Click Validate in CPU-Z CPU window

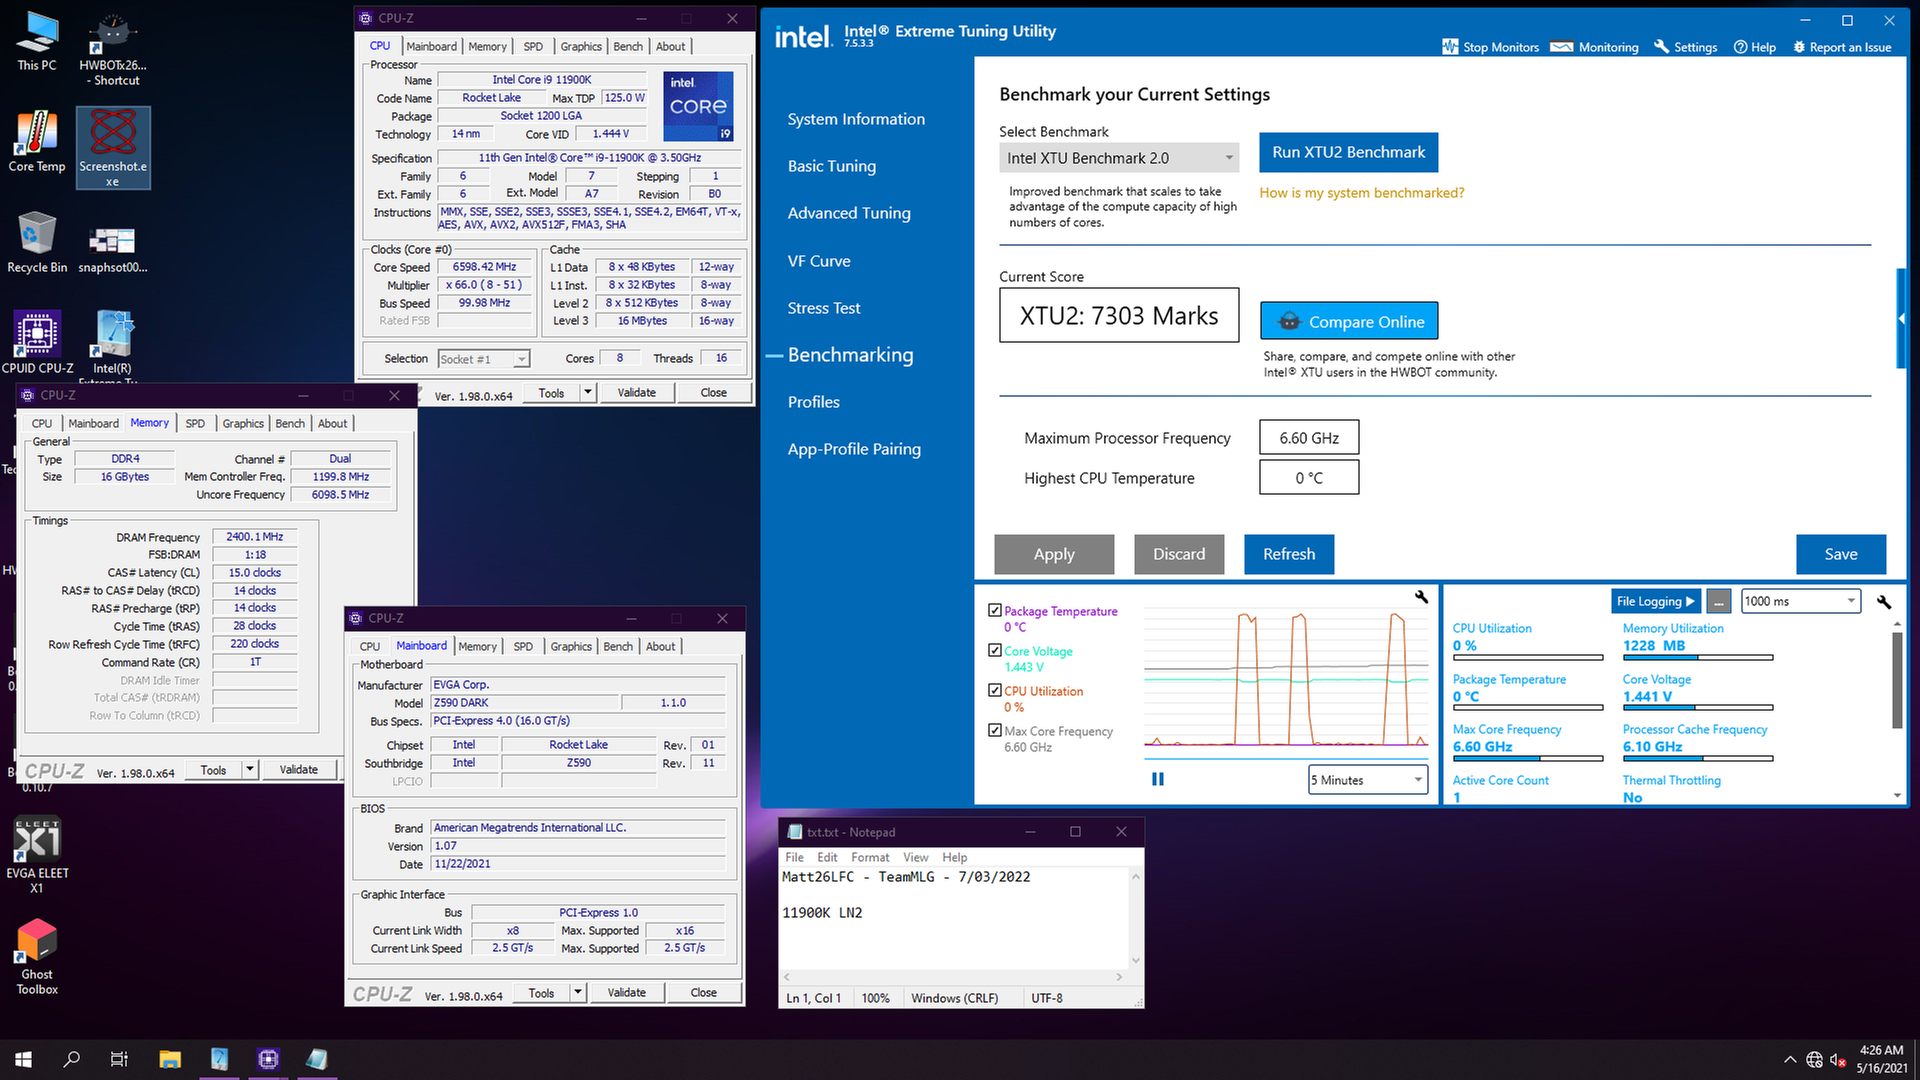pos(637,393)
